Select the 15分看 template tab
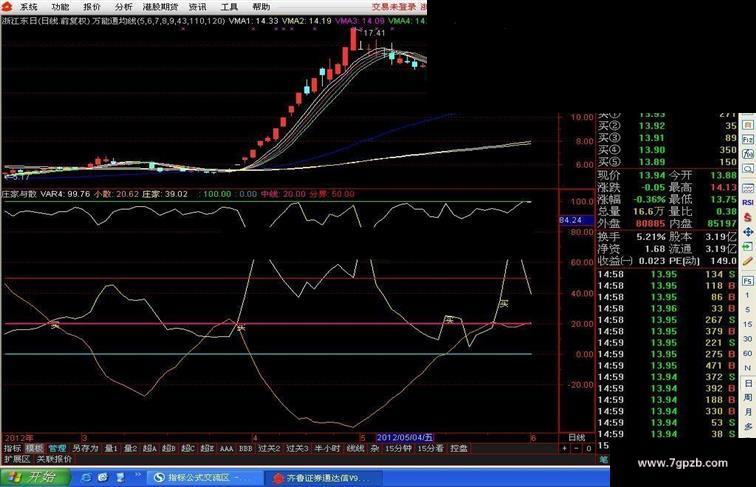 pyautogui.click(x=431, y=448)
